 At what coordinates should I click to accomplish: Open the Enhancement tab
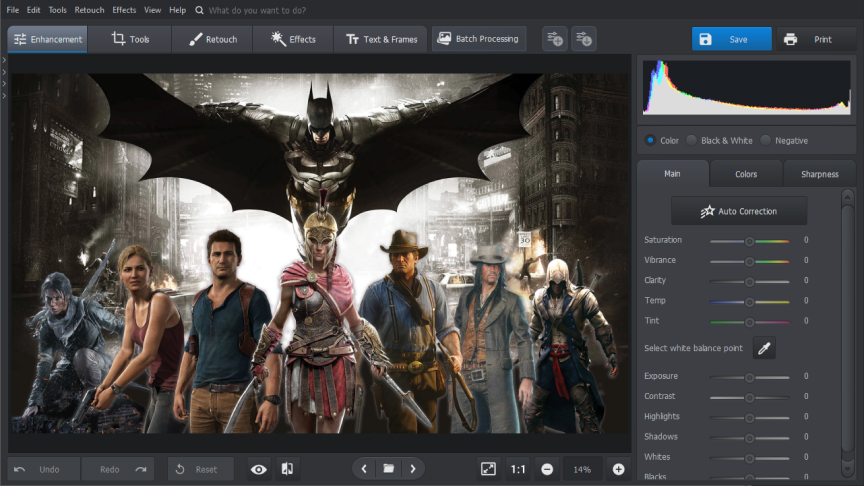click(x=47, y=39)
